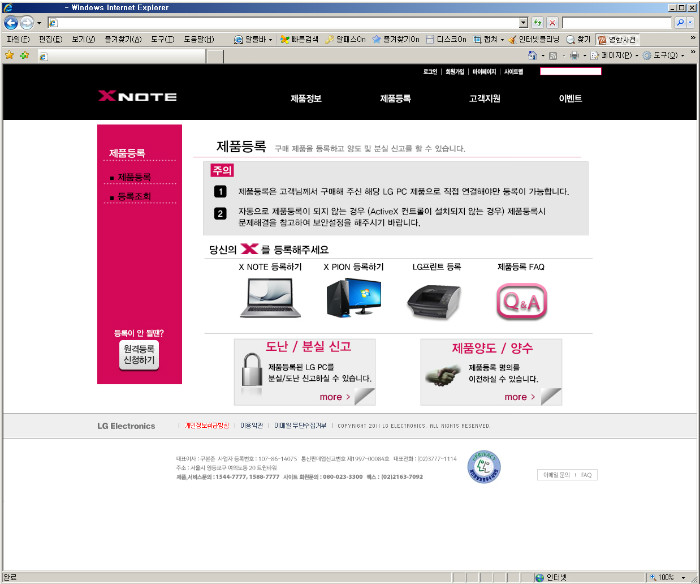The image size is (700, 584).
Task: Select the 제품정보 navigation tab
Action: coord(306,98)
